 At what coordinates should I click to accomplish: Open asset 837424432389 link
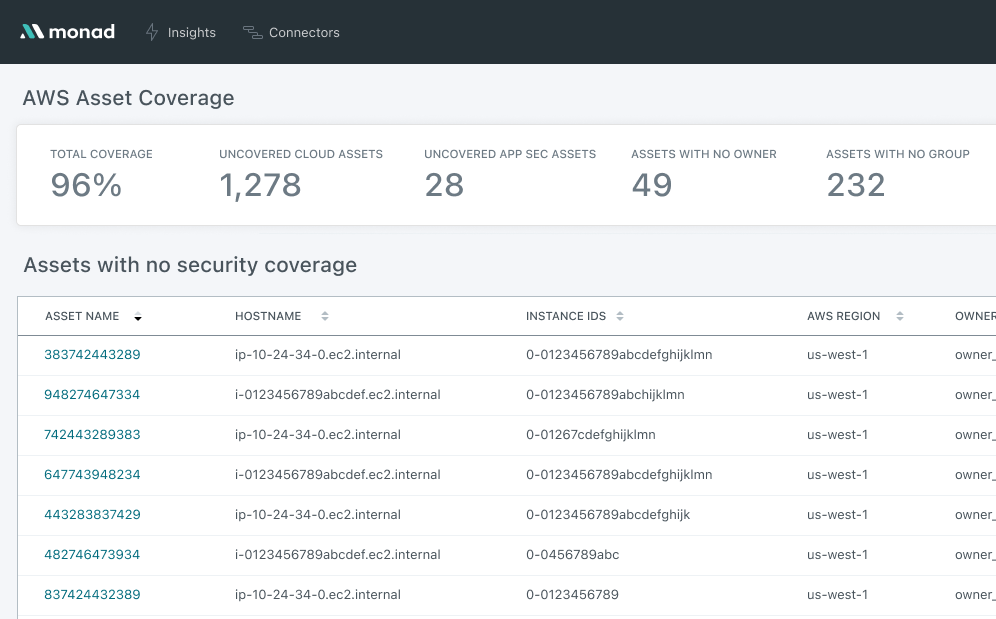(92, 595)
